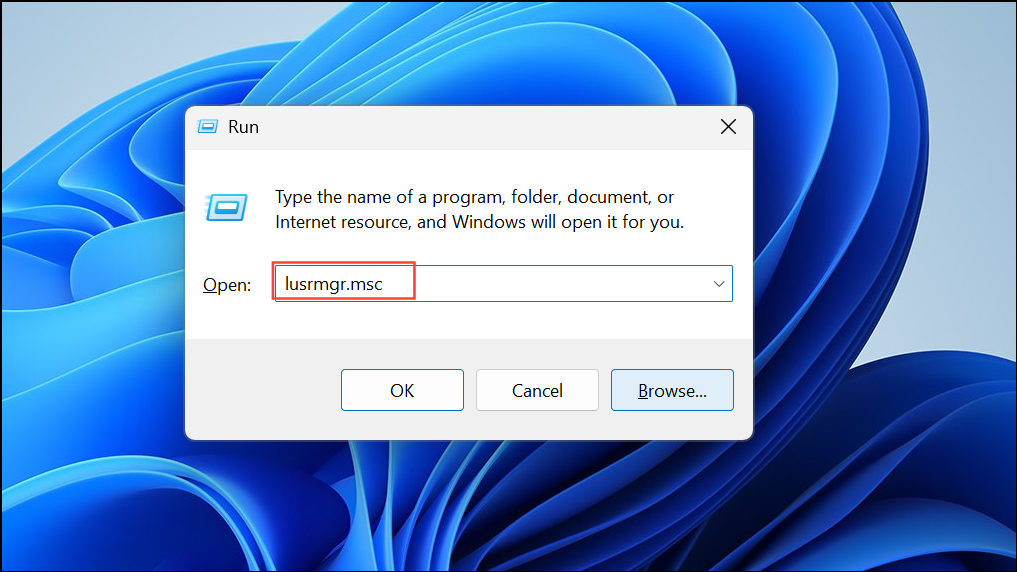Cancel the Run dialog
Viewport: 1017px width, 572px height.
click(x=537, y=390)
